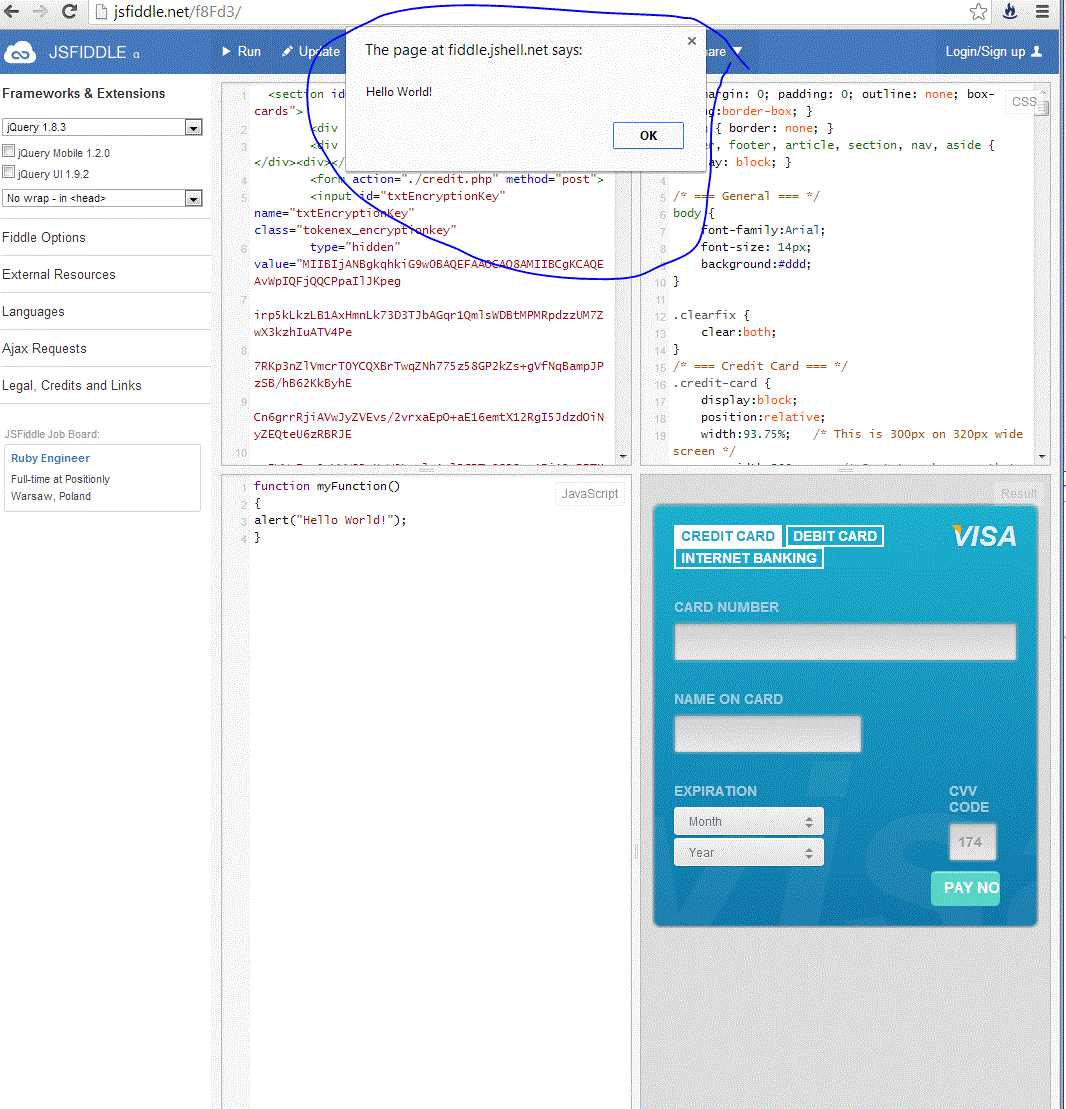Close the alert dialog with X
The width and height of the screenshot is (1066, 1109).
click(692, 41)
